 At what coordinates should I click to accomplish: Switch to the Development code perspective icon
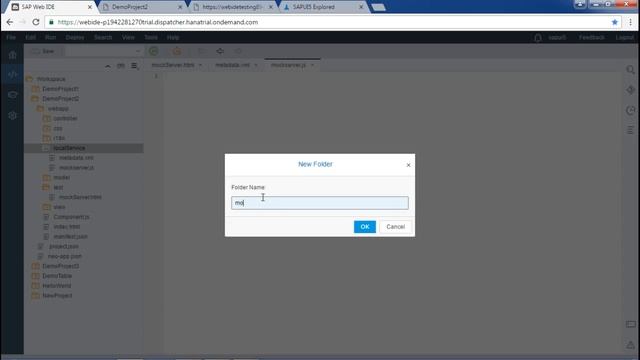coord(12,74)
